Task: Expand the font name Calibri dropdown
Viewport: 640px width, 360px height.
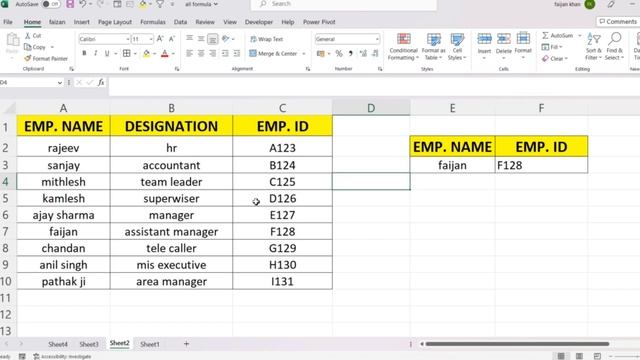Action: (x=127, y=39)
